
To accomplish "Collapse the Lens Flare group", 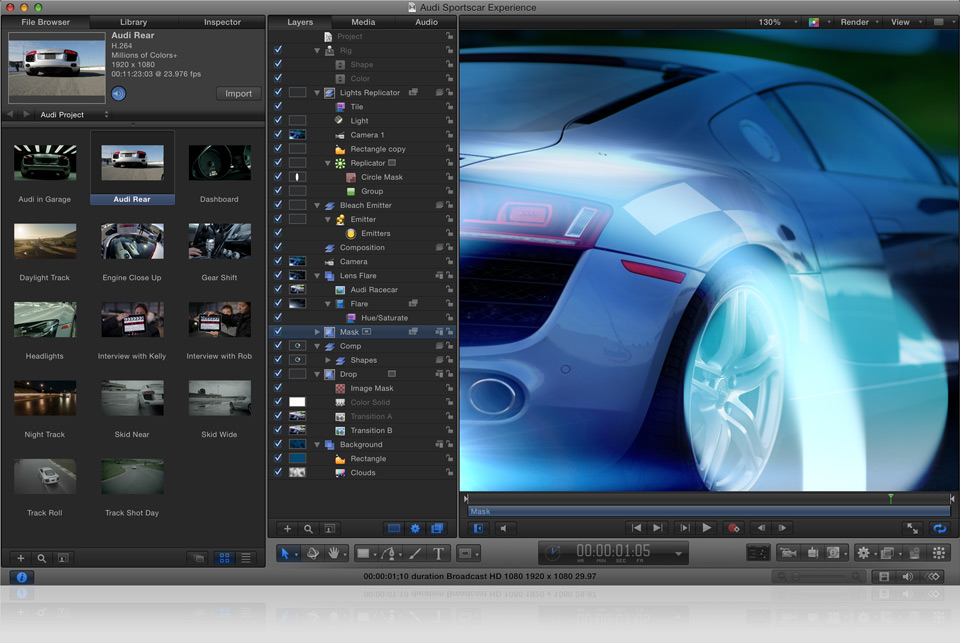I will [x=317, y=276].
